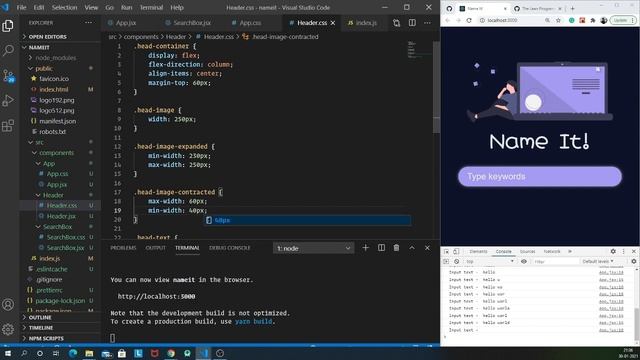Open the Explorer panel's more actions ellipsis
Screen dimensions: 640x360
(x=89, y=23)
